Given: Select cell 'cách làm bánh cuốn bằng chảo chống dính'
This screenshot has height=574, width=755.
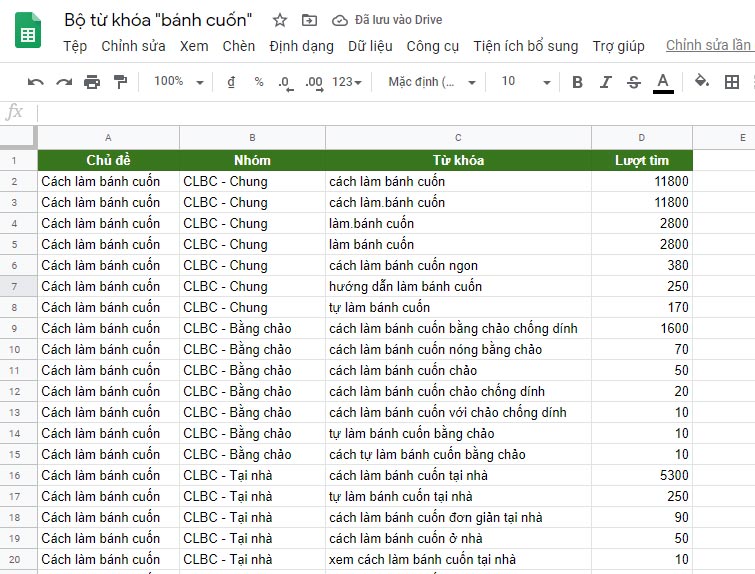Looking at the screenshot, I should point(458,328).
